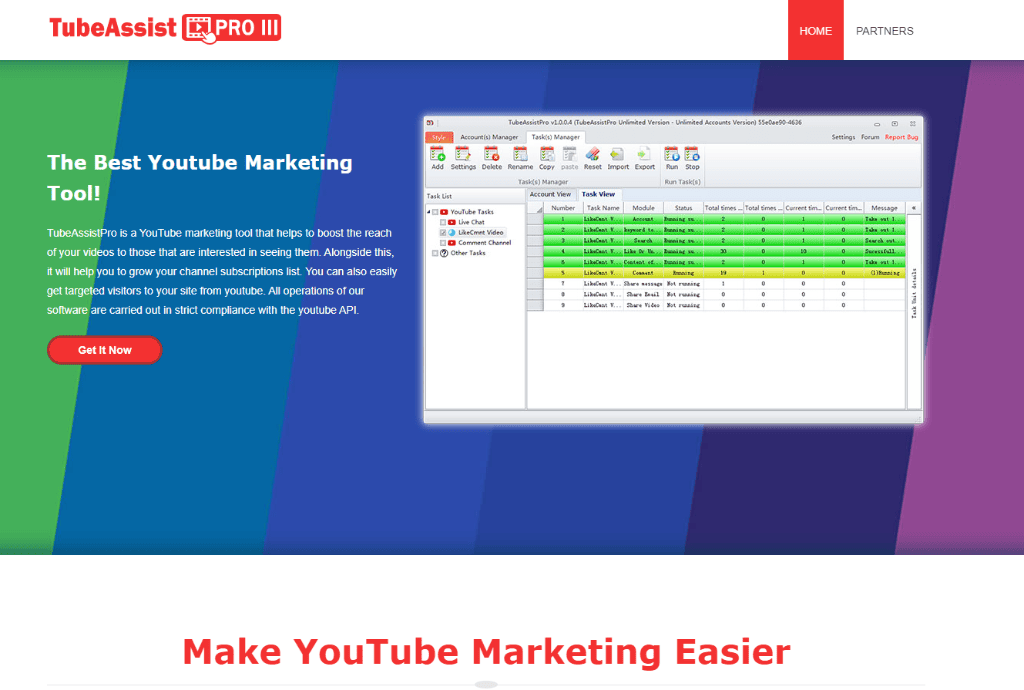1024x690 pixels.
Task: Select the Comment Channel tree item
Action: 485,243
